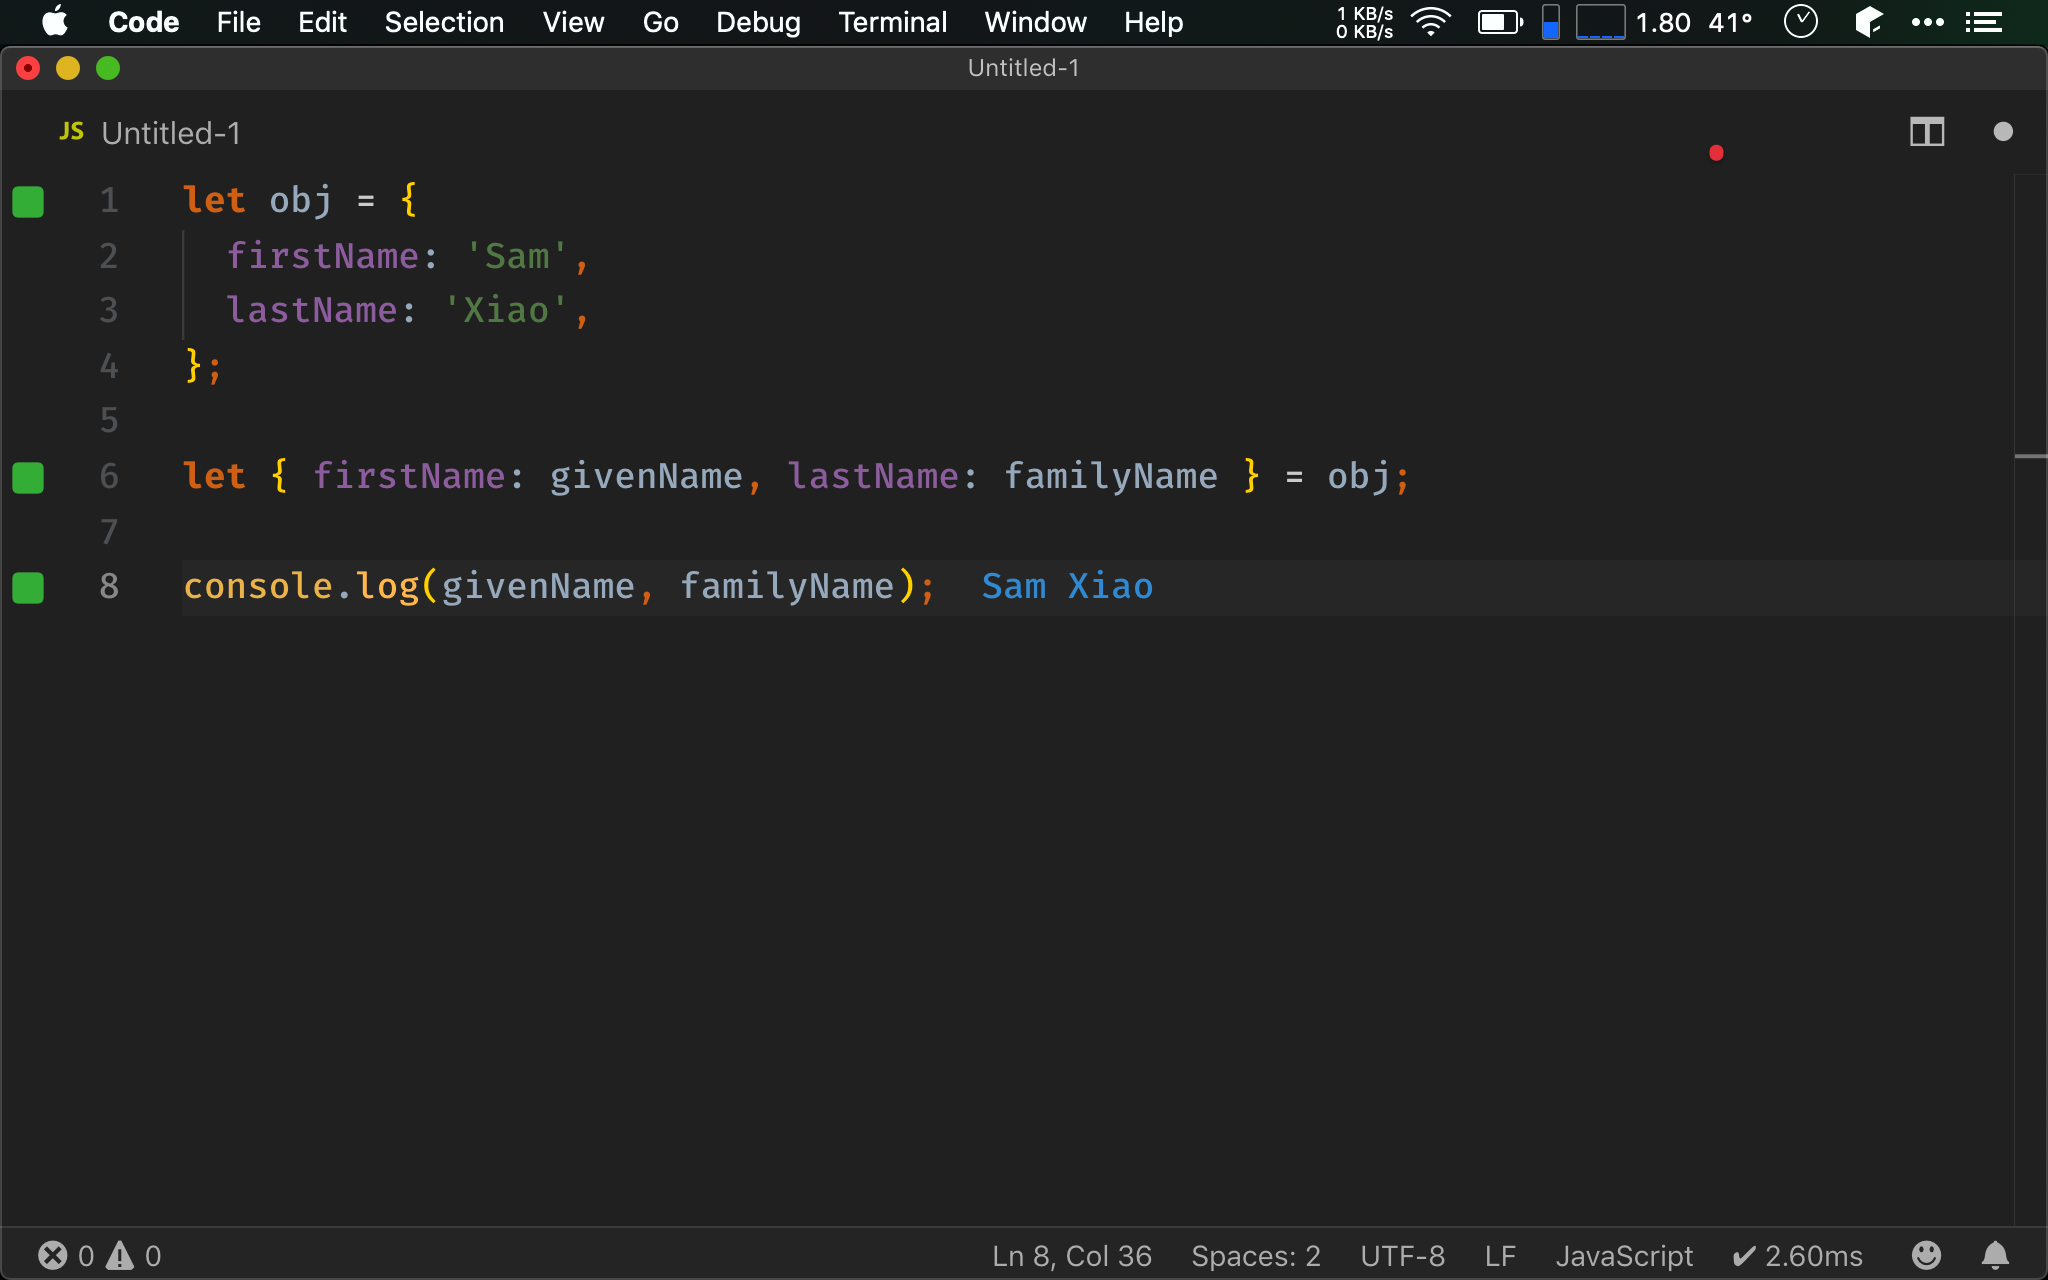Open the notifications bell
Image resolution: width=2048 pixels, height=1280 pixels.
[x=1995, y=1255]
